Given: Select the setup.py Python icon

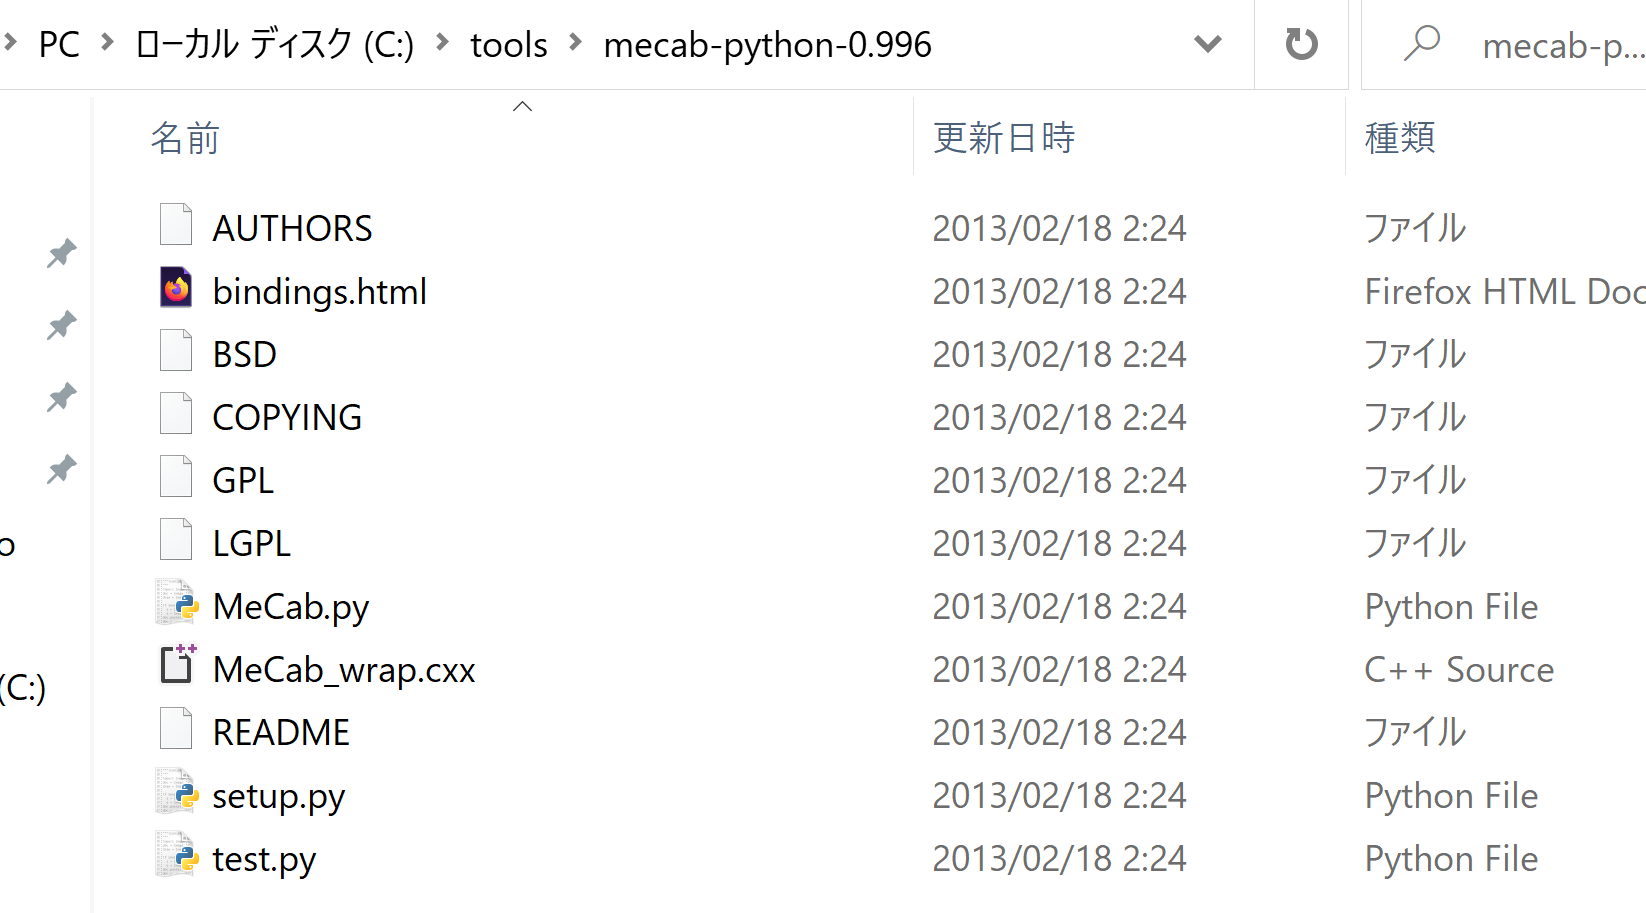Looking at the screenshot, I should 177,792.
